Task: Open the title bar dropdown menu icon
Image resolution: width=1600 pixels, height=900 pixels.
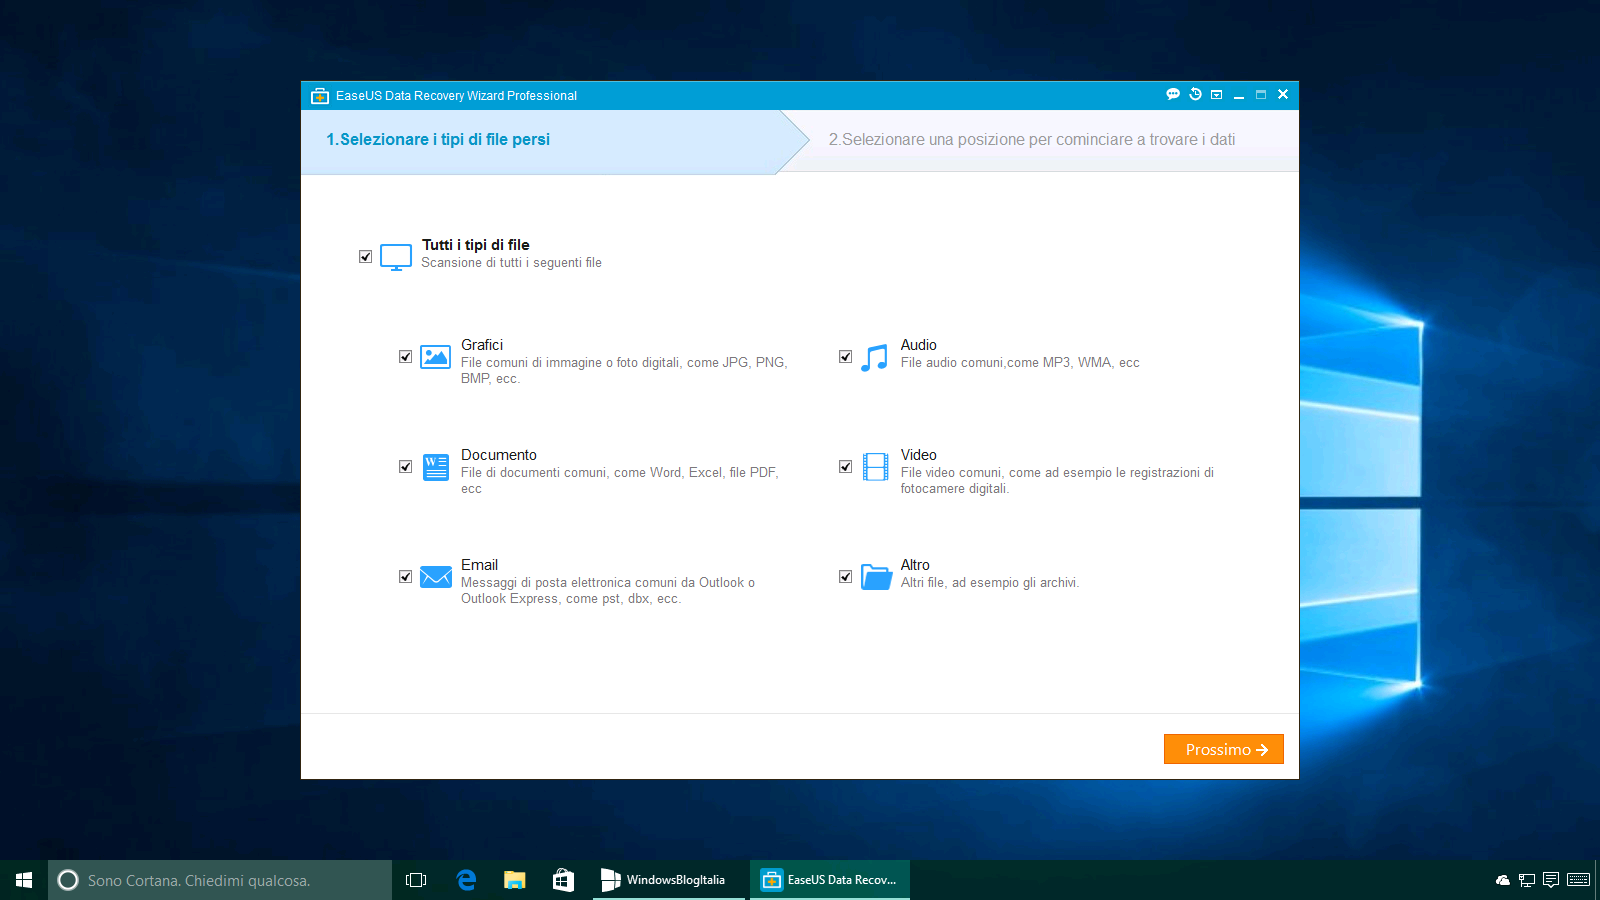Action: click(1217, 95)
